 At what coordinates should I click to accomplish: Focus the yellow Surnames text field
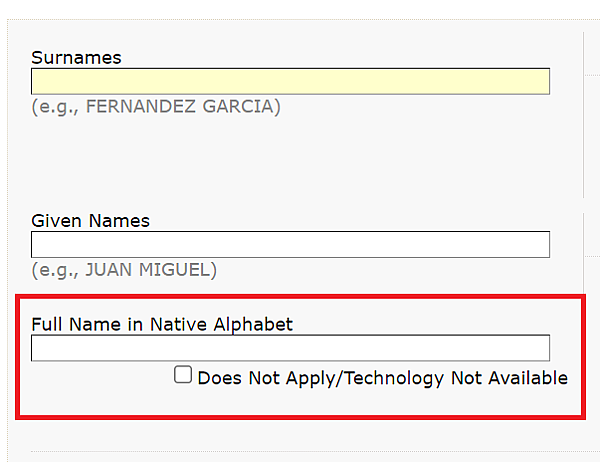click(290, 81)
